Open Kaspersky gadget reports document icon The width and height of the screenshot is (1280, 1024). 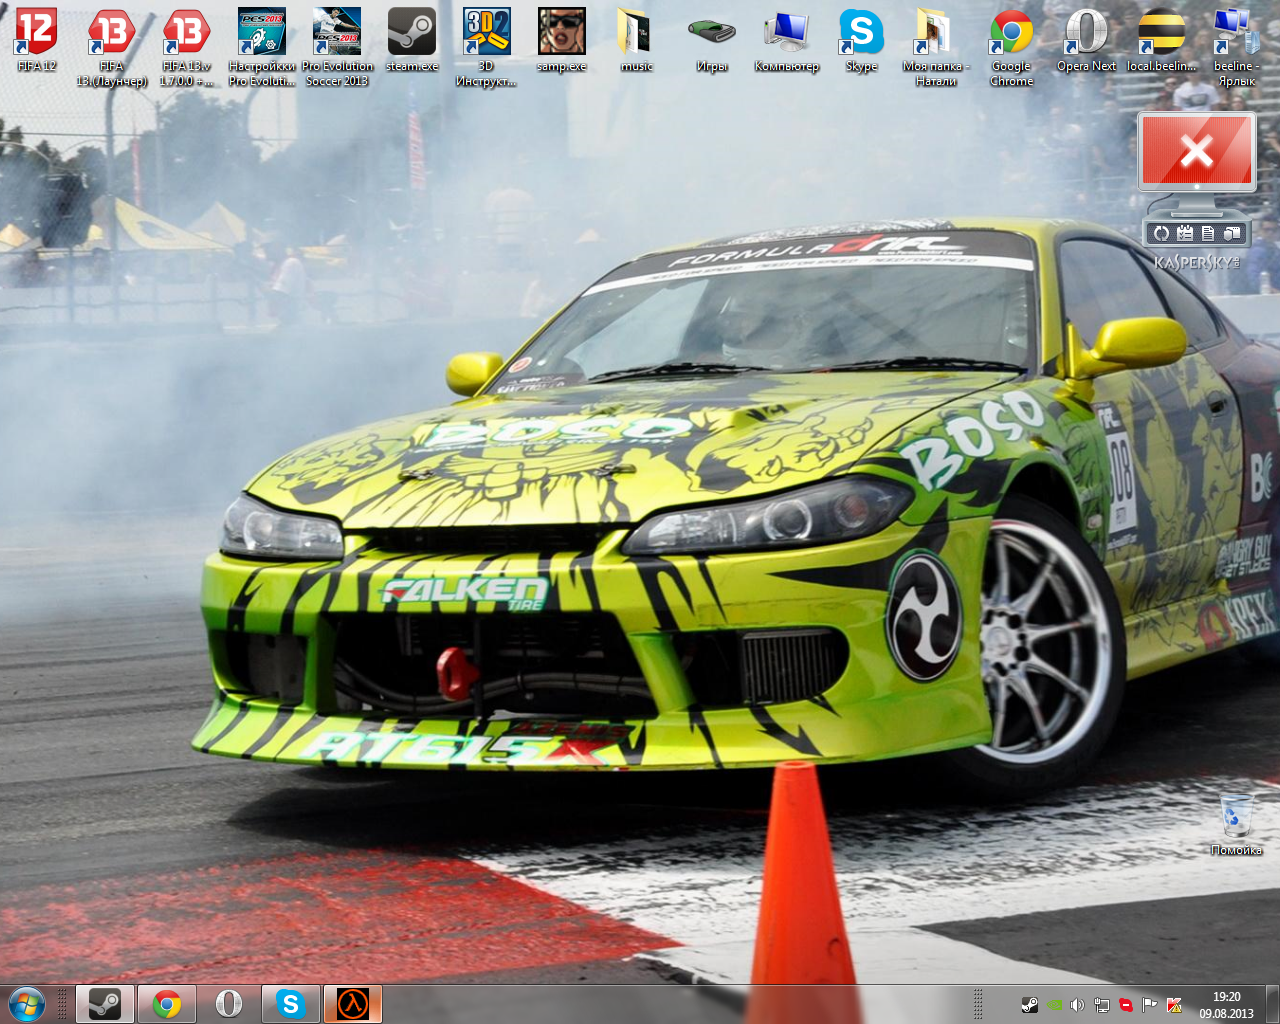1208,233
